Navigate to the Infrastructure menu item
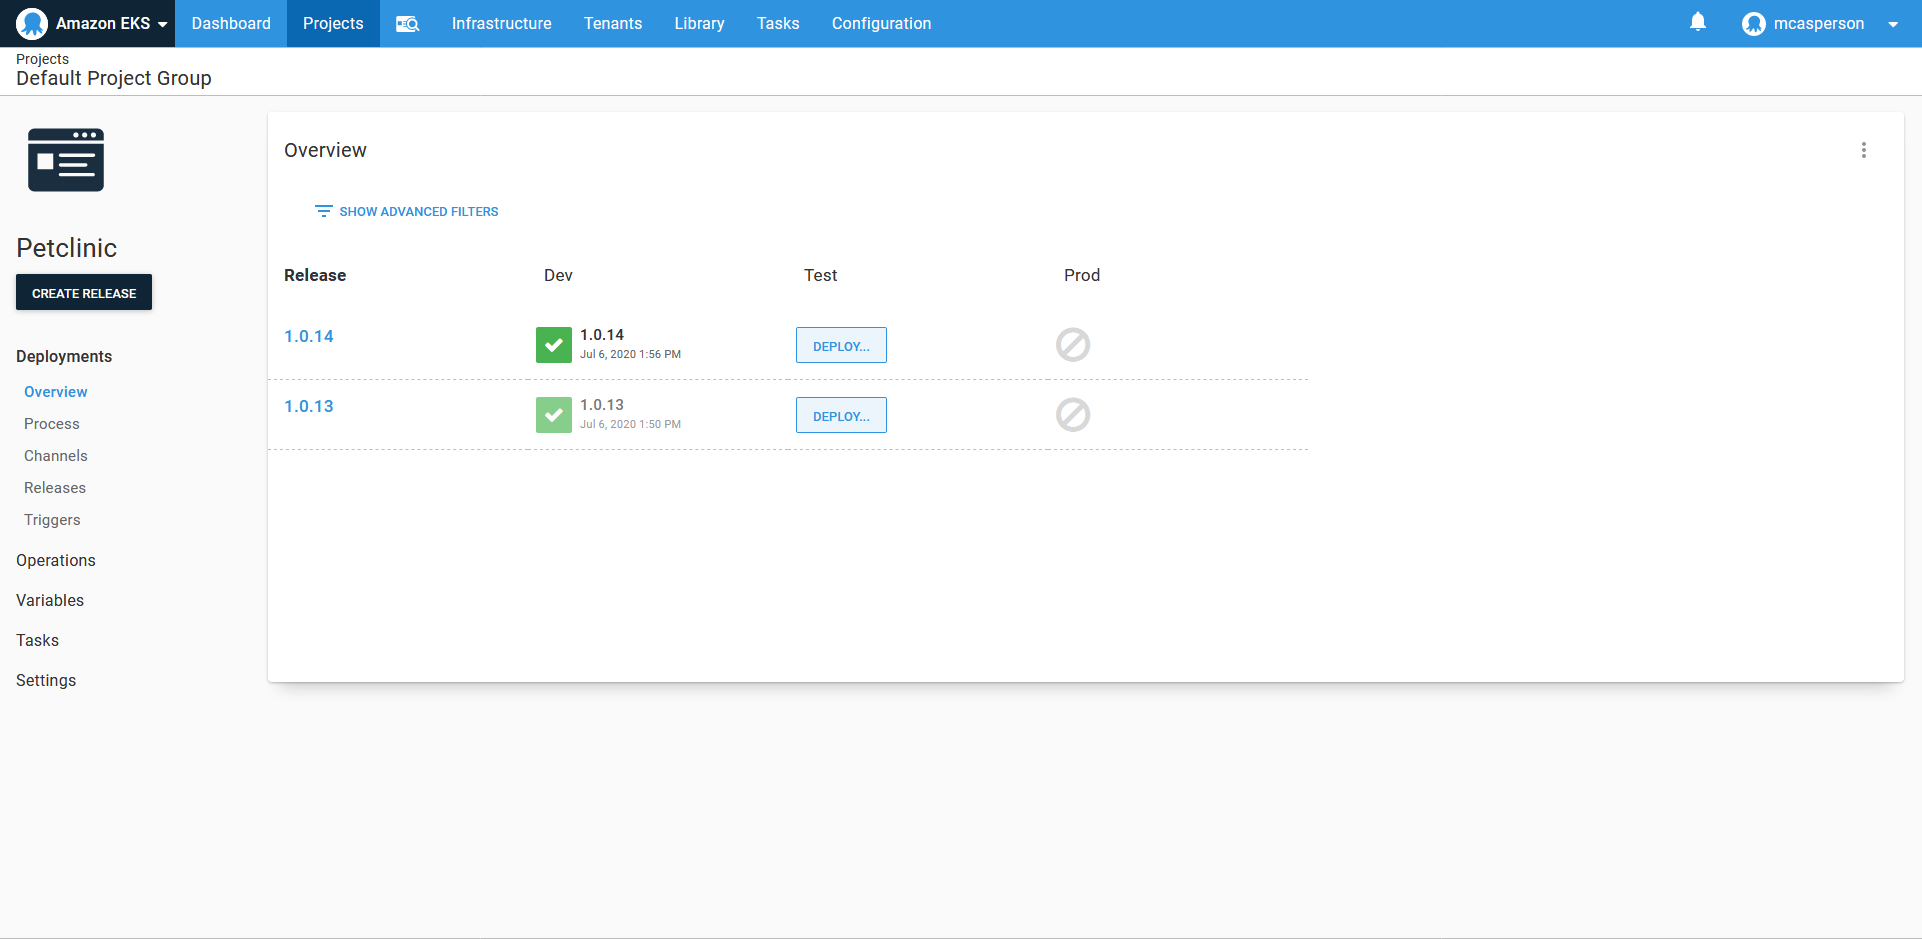Viewport: 1922px width, 939px height. pos(501,23)
